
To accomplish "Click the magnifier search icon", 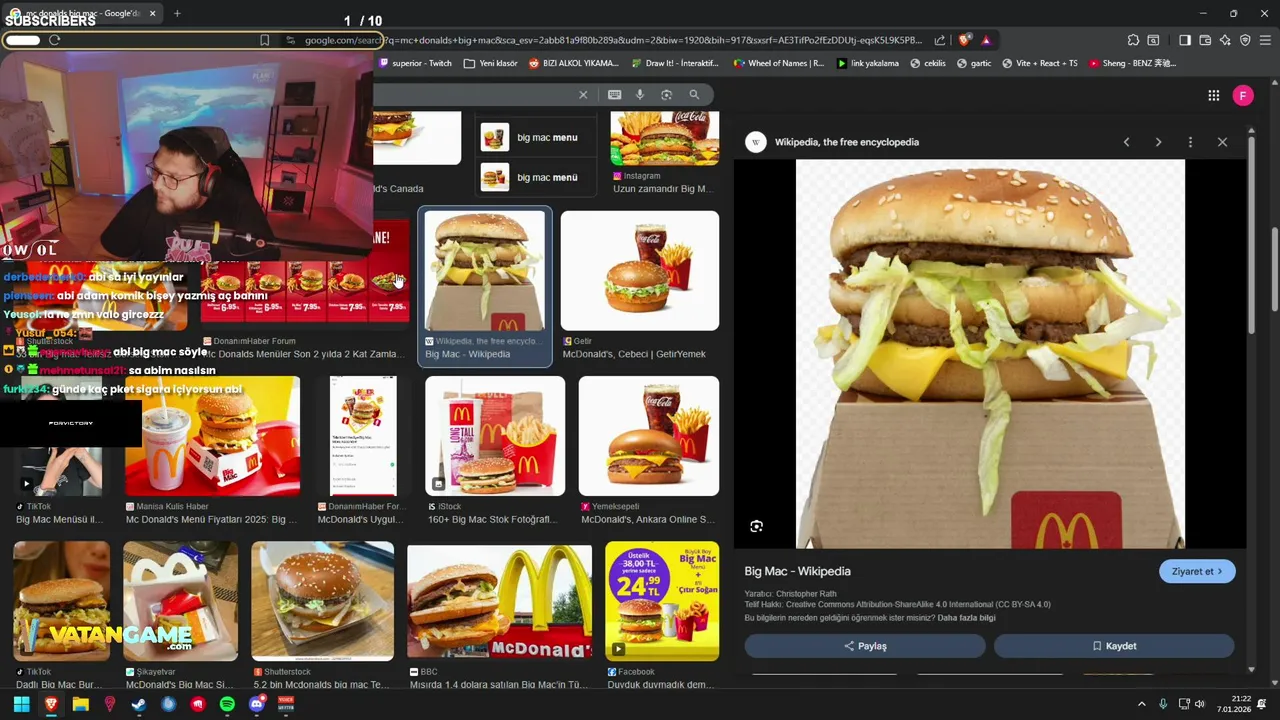I will tap(694, 95).
